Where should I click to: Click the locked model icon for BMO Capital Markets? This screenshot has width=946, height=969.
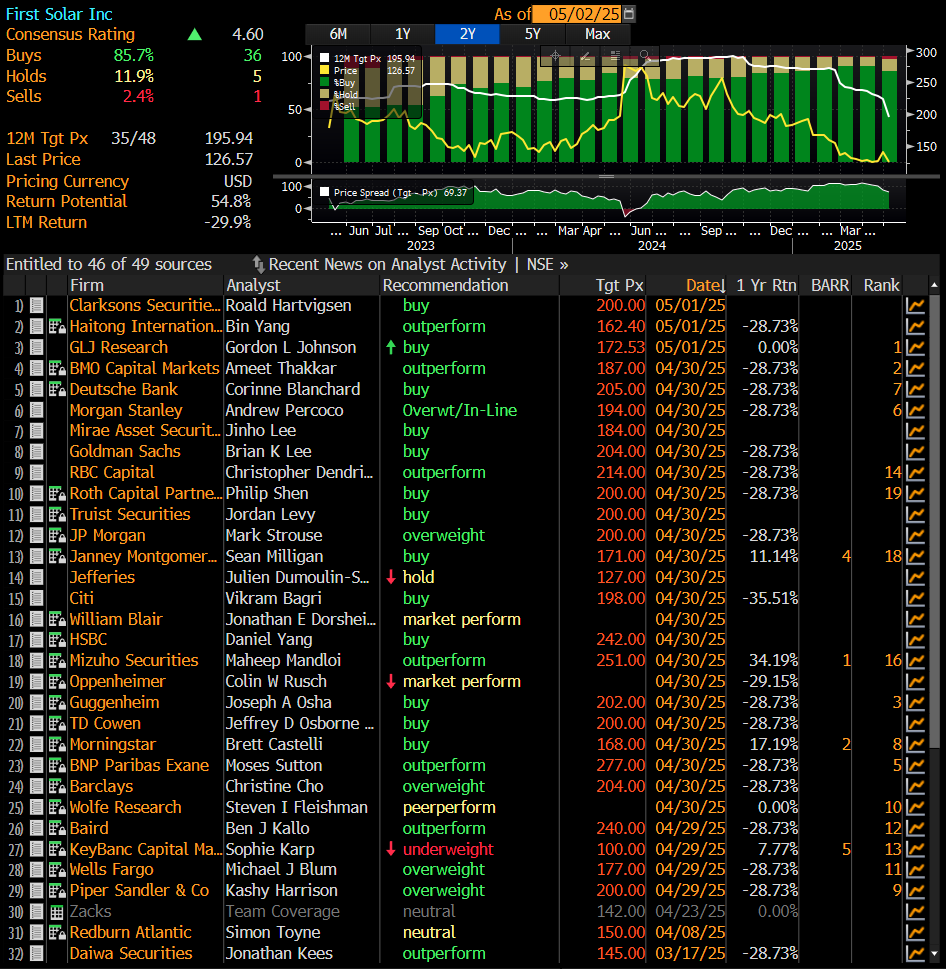[57, 368]
